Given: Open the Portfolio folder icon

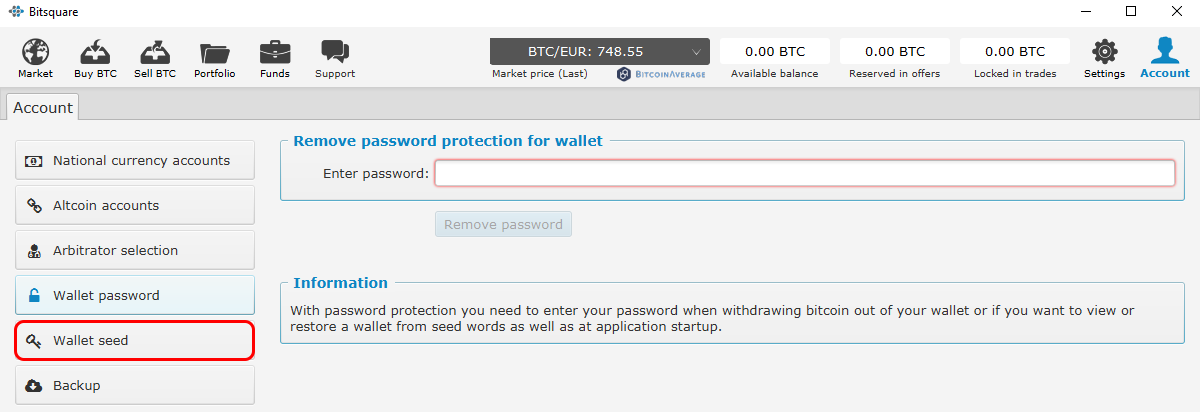Looking at the screenshot, I should point(215,52).
